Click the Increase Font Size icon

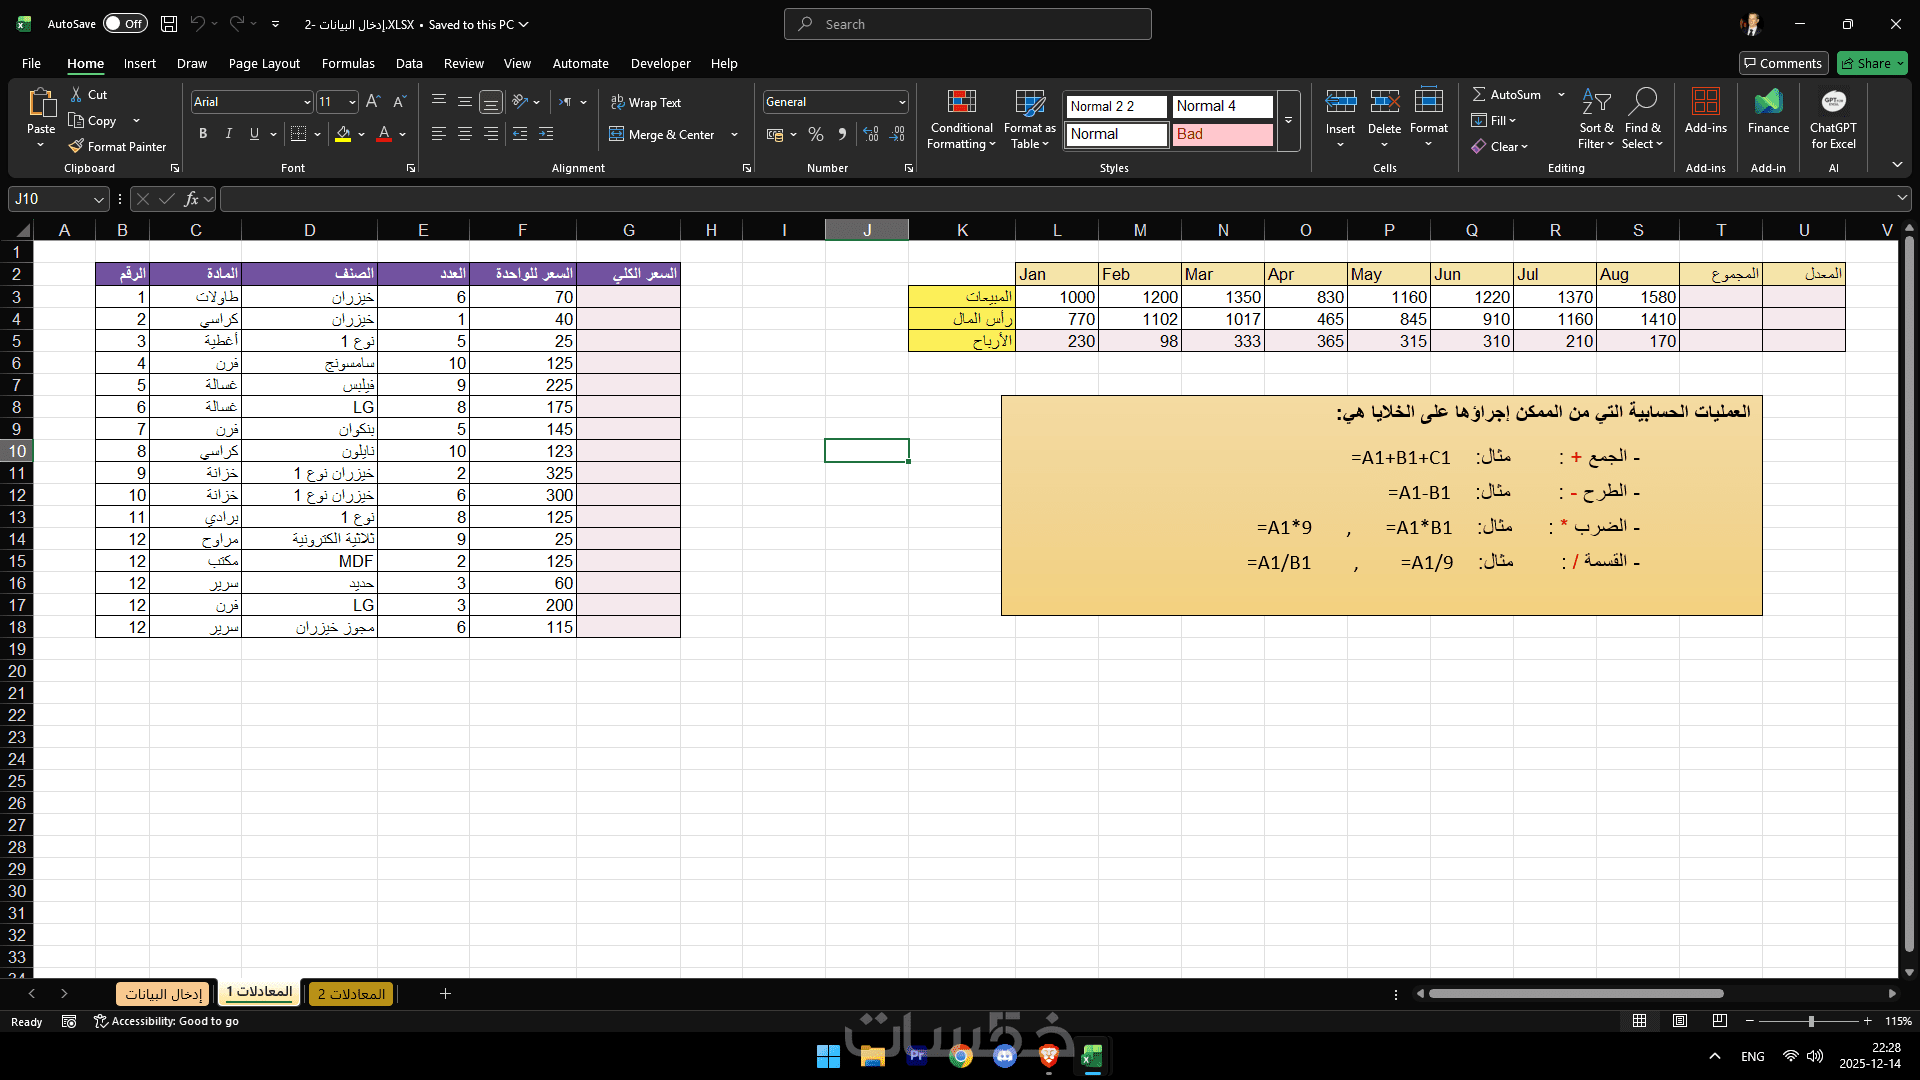coord(373,102)
